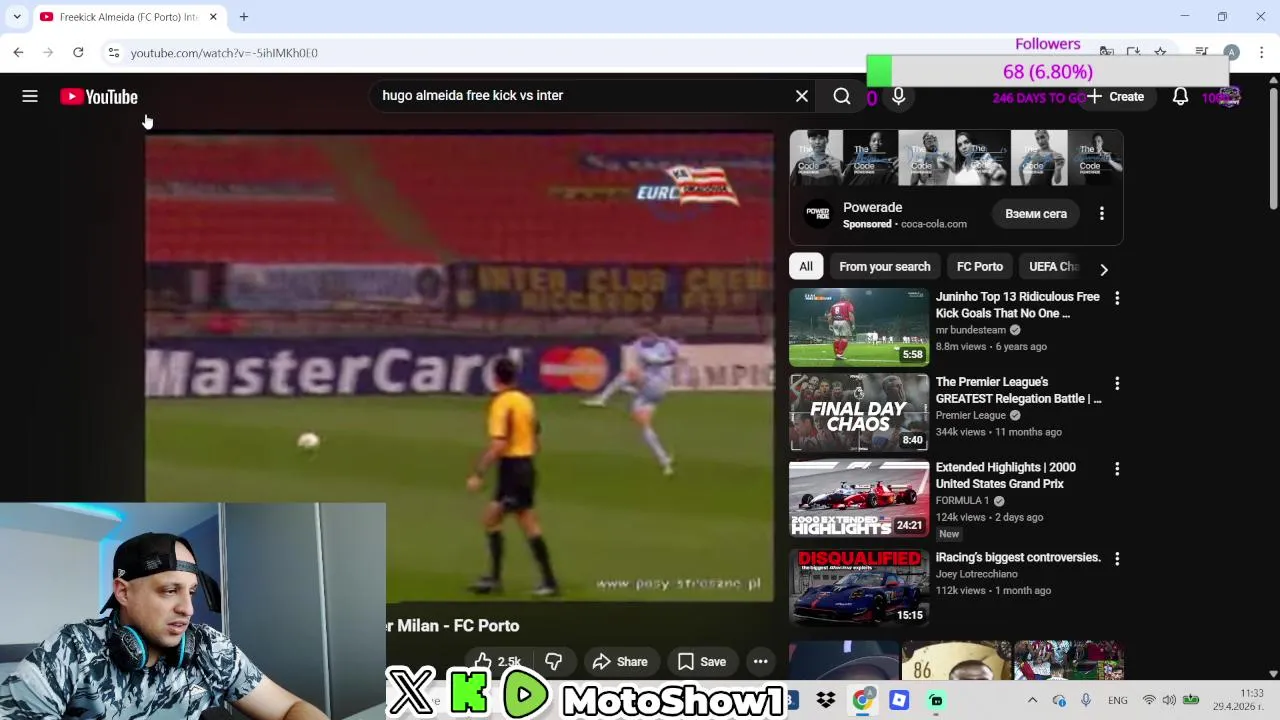This screenshot has width=1280, height=720.
Task: Open Wi-Fi network settings in the tray
Action: click(x=1149, y=700)
